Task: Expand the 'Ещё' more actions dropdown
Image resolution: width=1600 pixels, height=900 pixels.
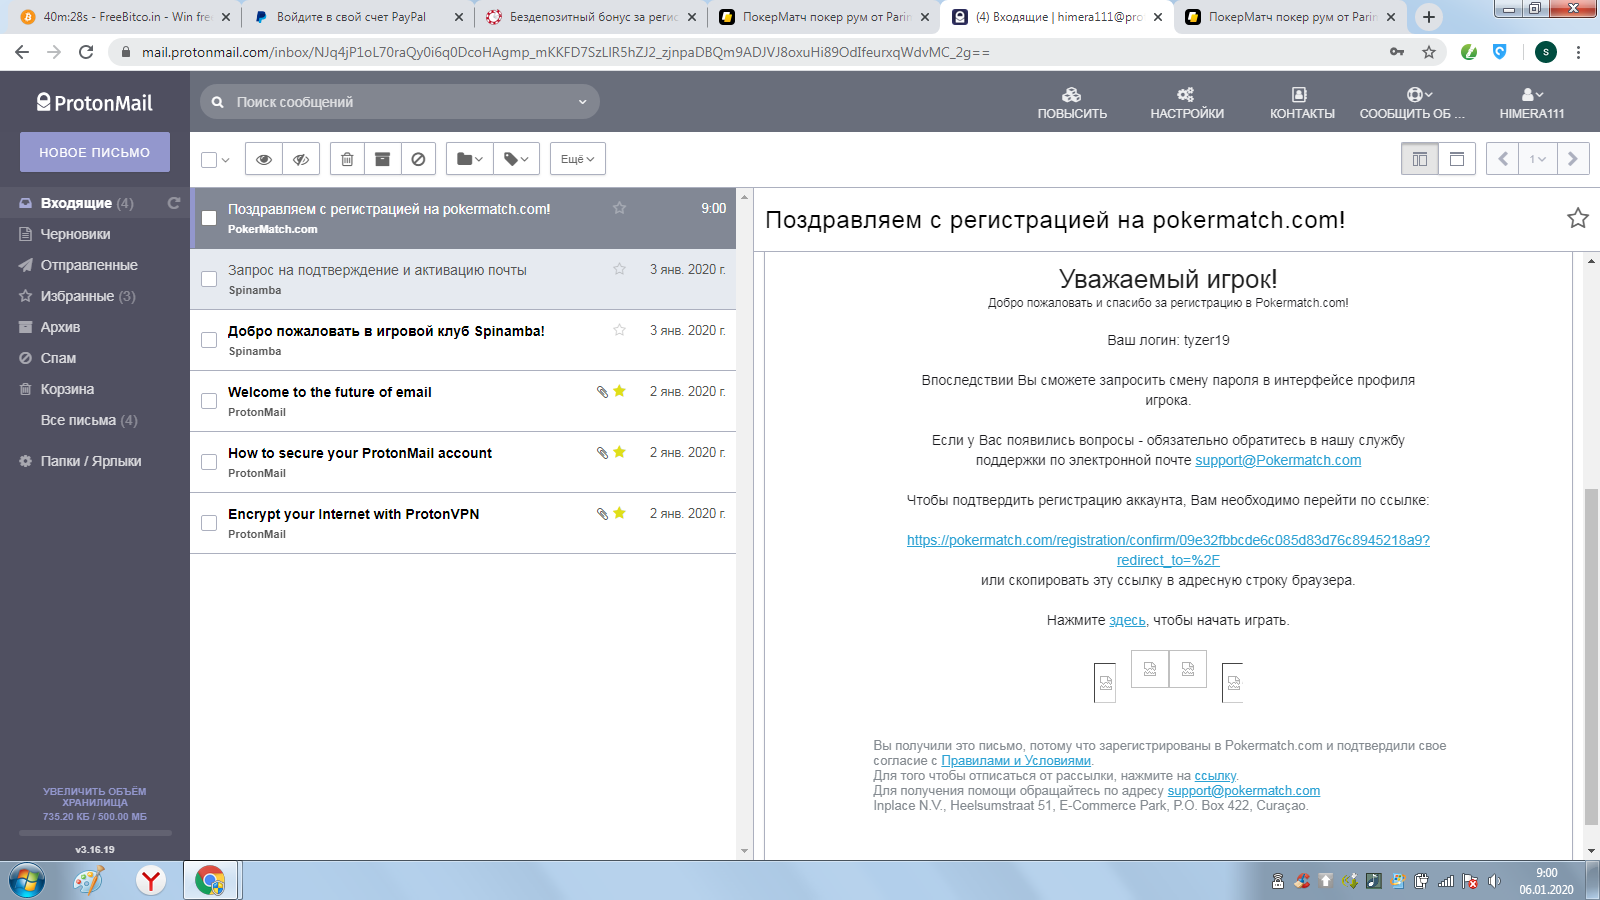Action: 577,159
